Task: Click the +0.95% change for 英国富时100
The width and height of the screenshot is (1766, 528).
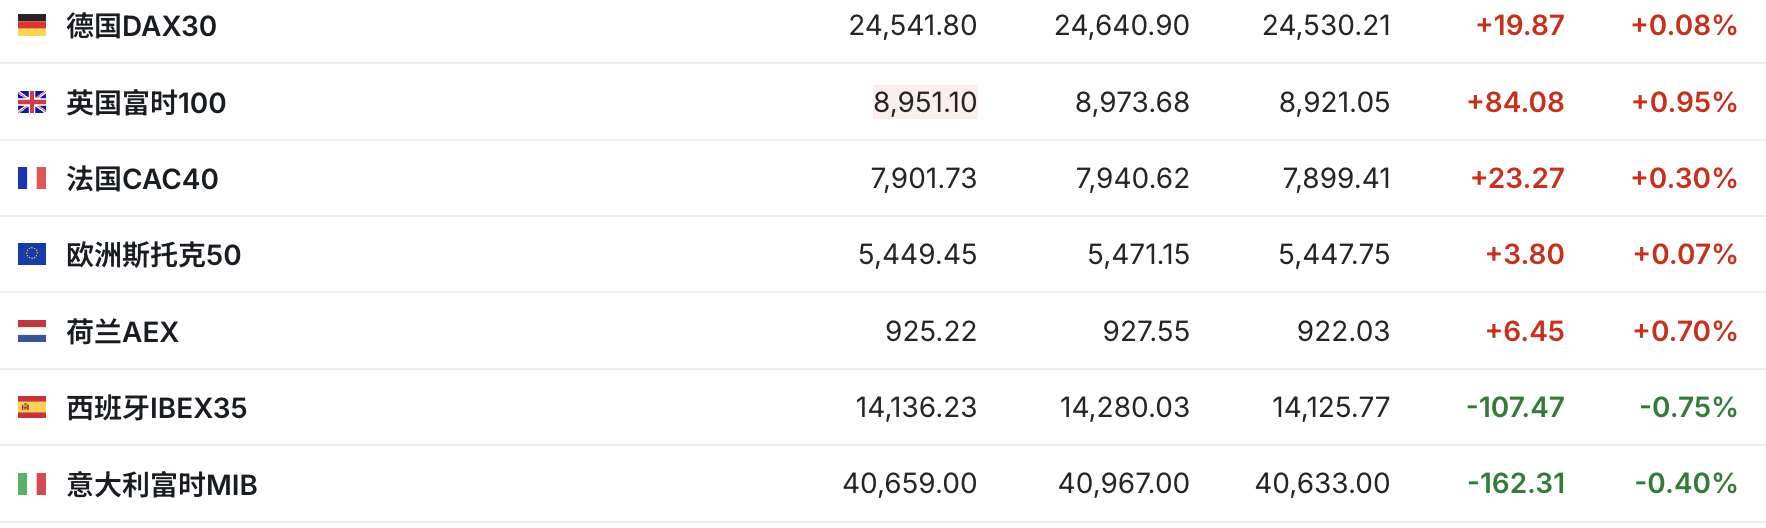Action: 1684,102
